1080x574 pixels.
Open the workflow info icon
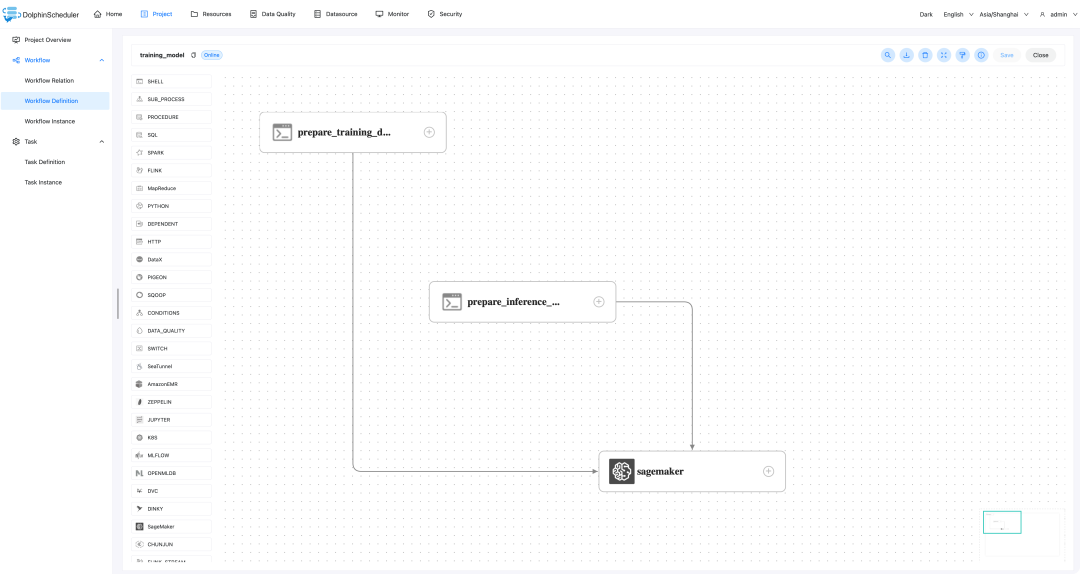(x=981, y=55)
